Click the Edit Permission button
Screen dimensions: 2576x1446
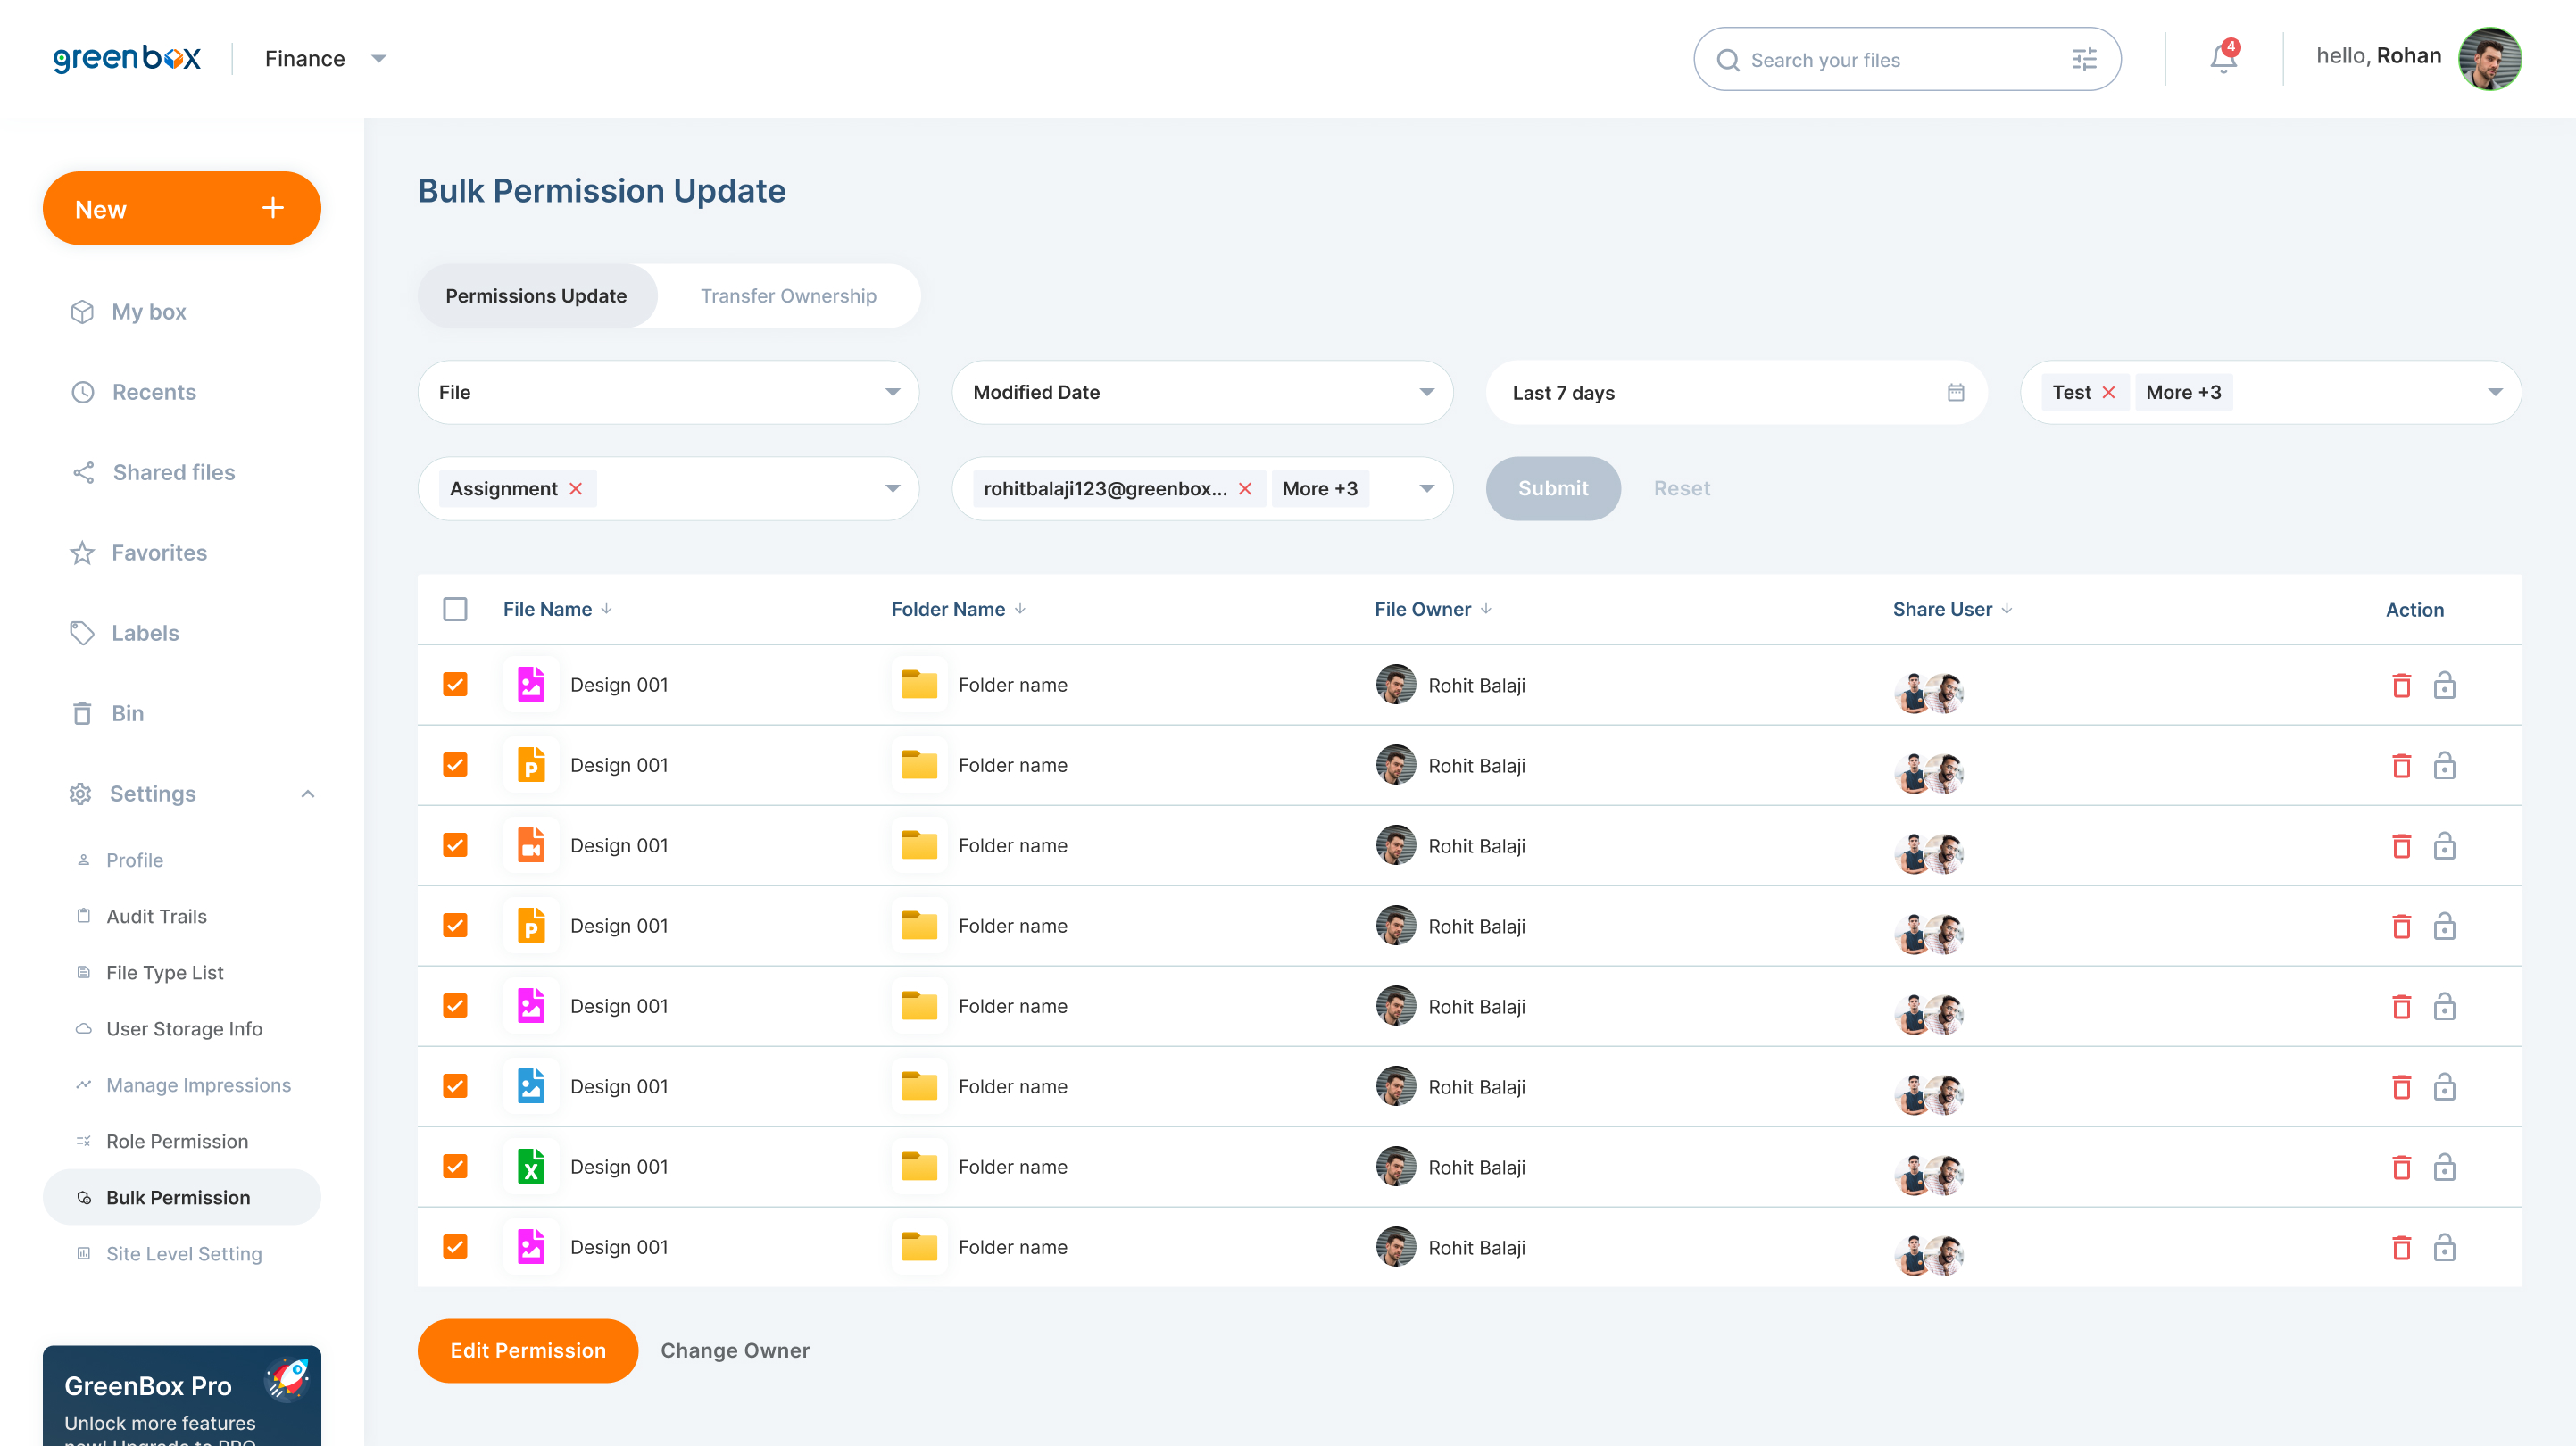click(x=527, y=1350)
